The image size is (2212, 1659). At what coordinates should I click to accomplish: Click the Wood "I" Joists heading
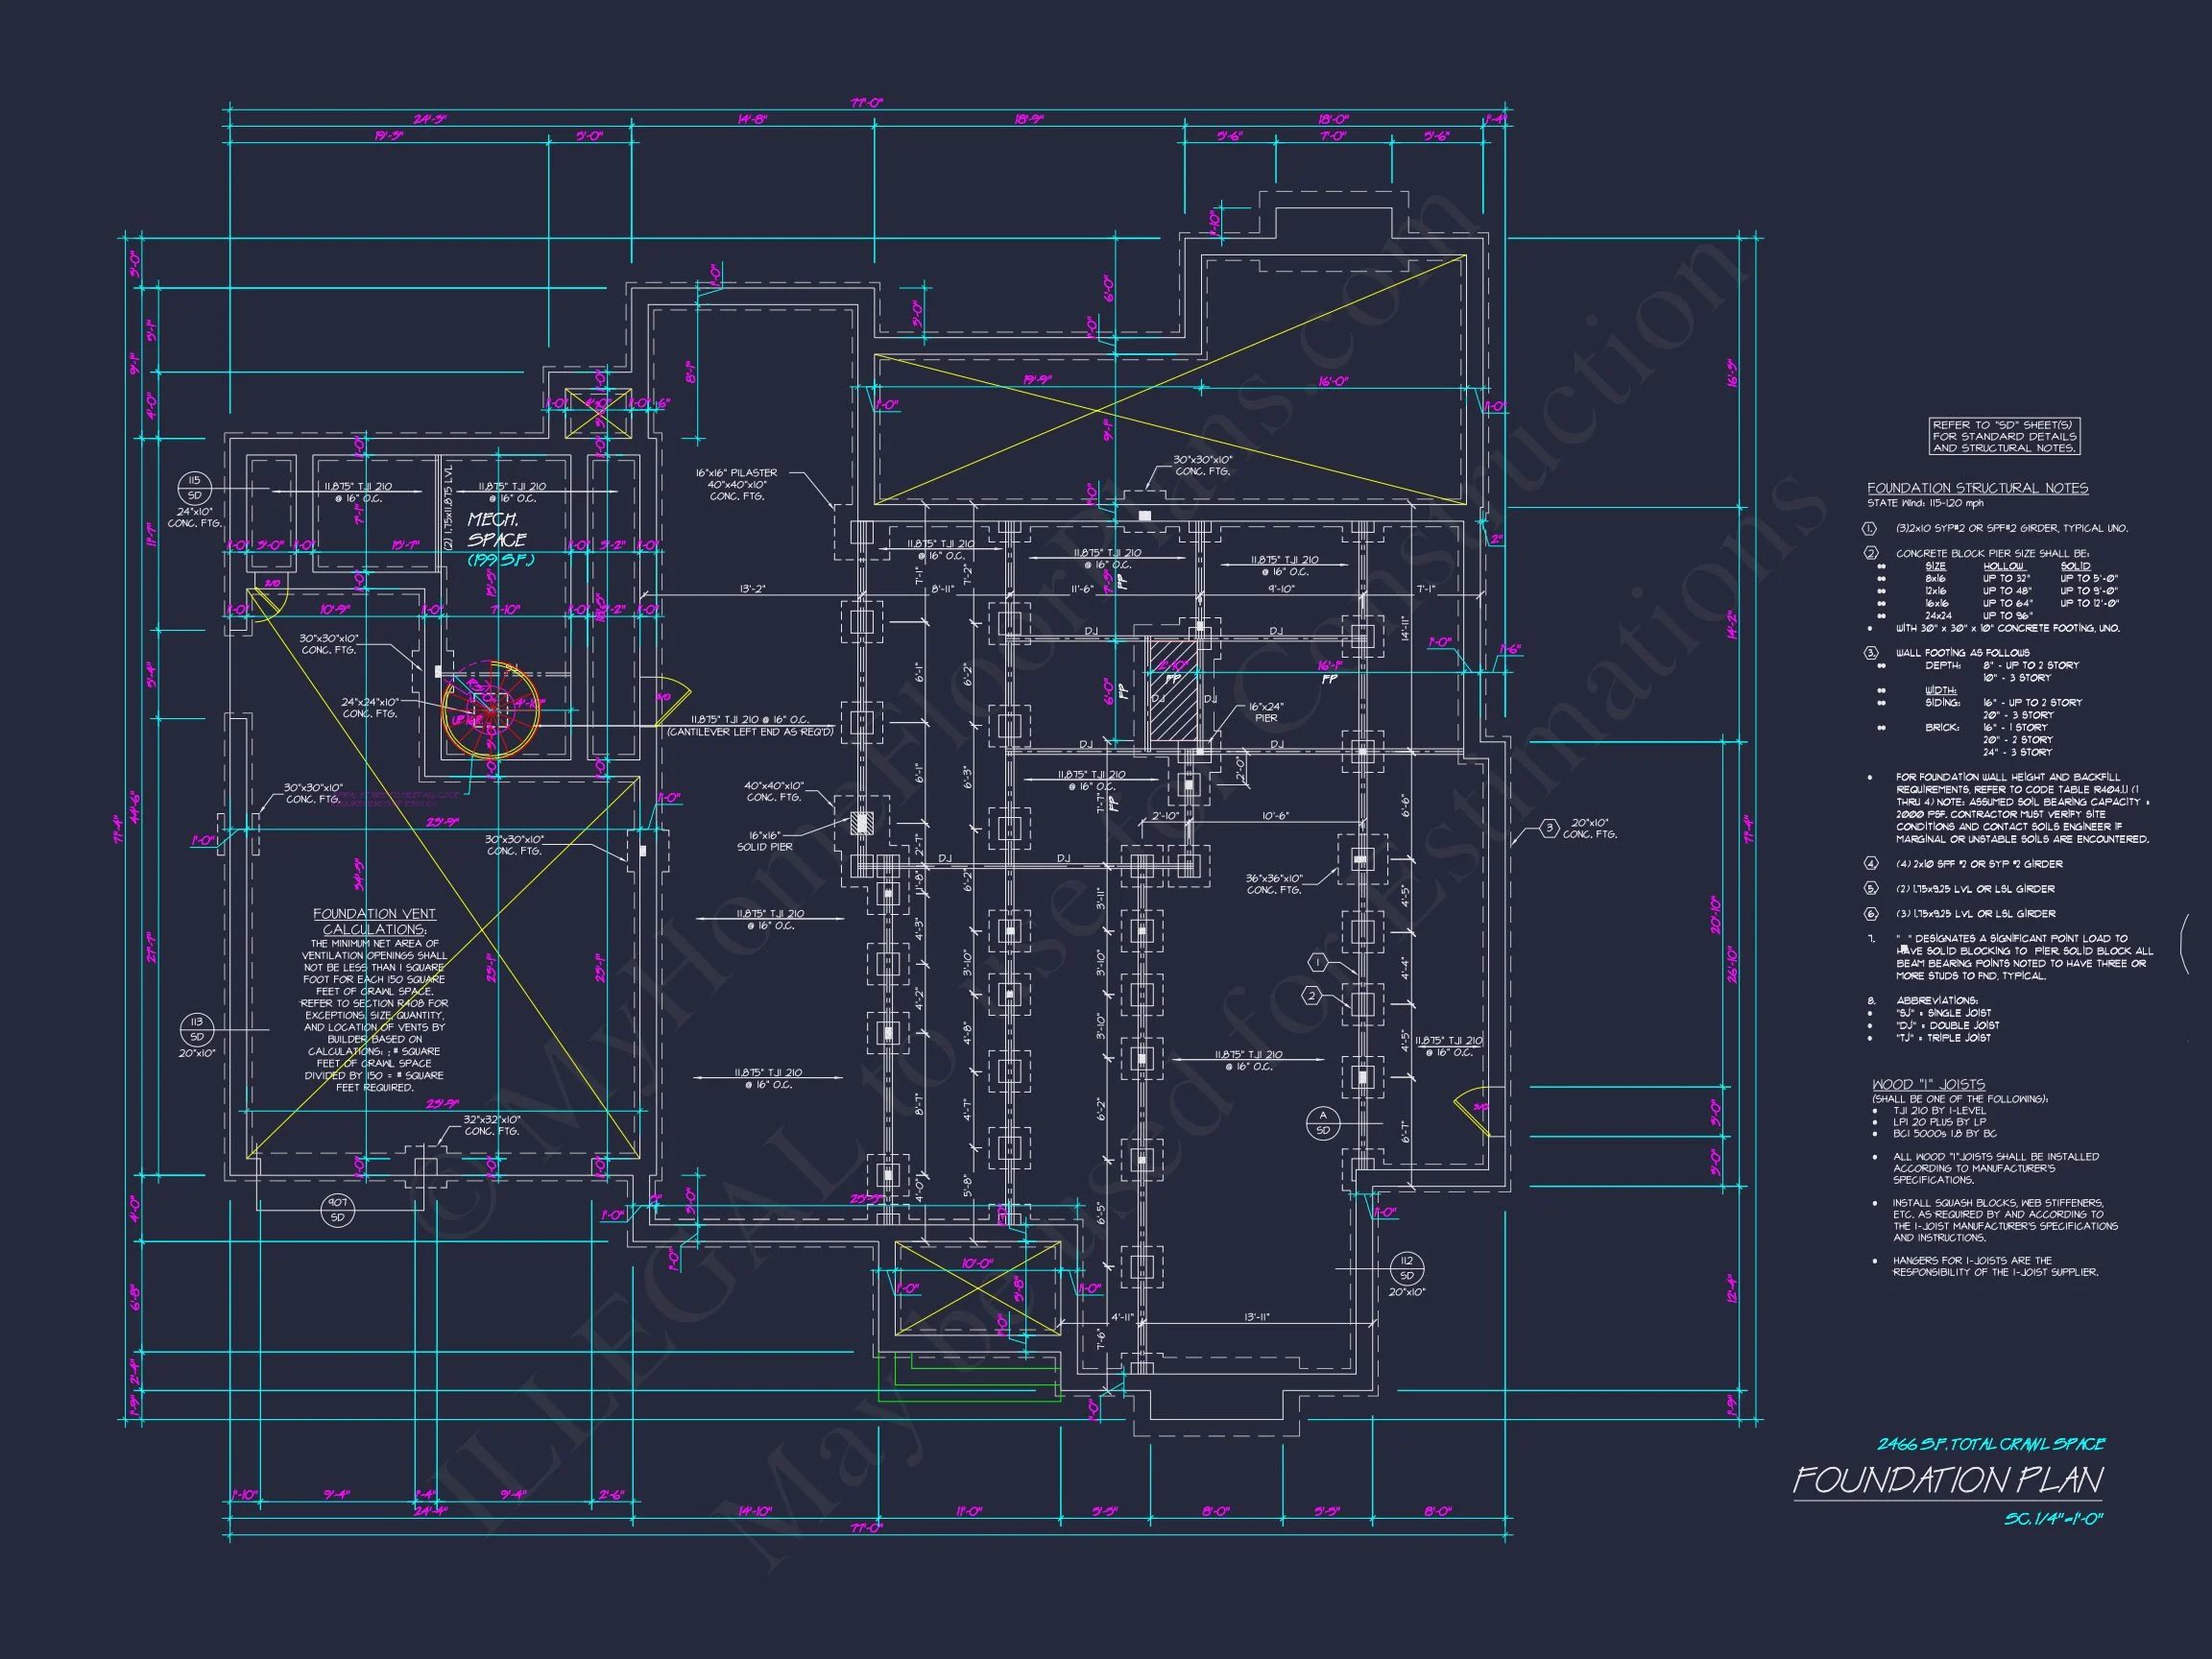[1928, 1084]
